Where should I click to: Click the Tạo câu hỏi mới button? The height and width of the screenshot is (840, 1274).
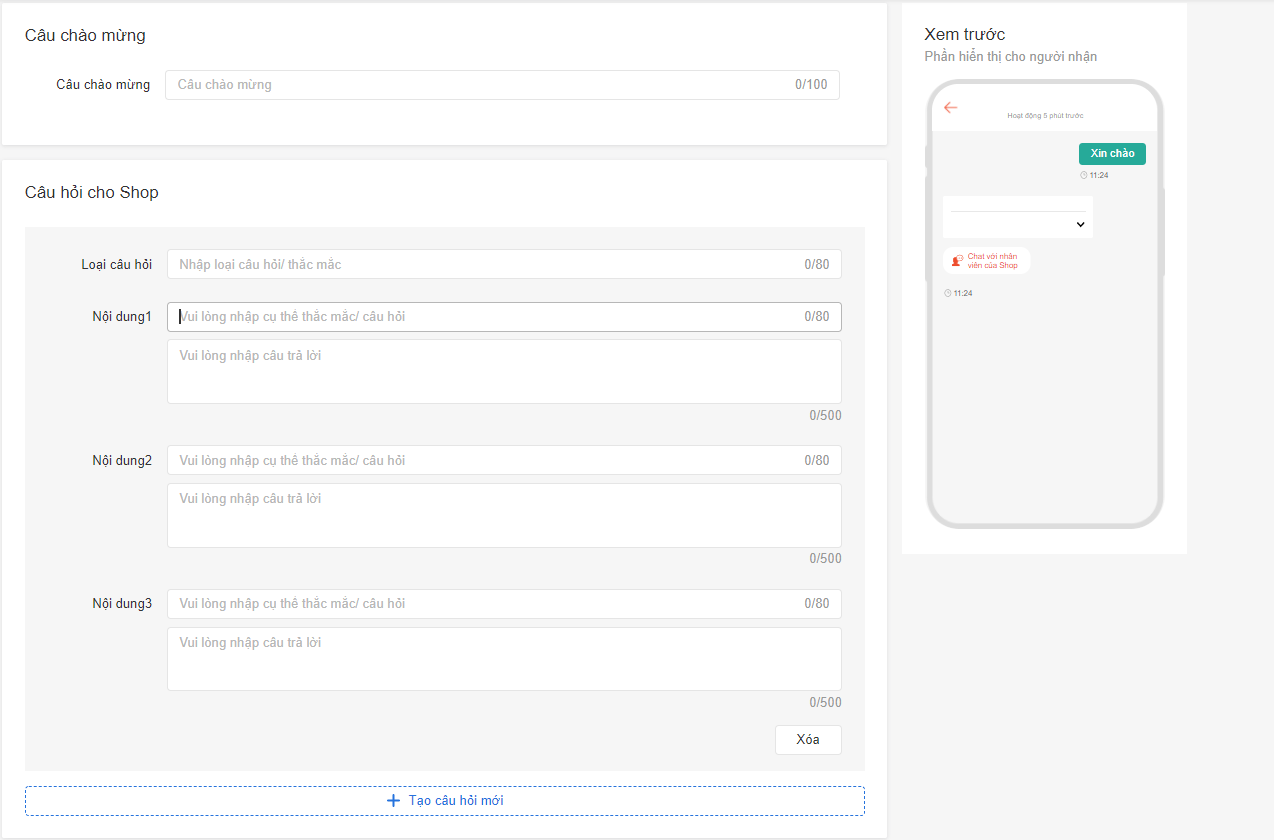(x=445, y=801)
